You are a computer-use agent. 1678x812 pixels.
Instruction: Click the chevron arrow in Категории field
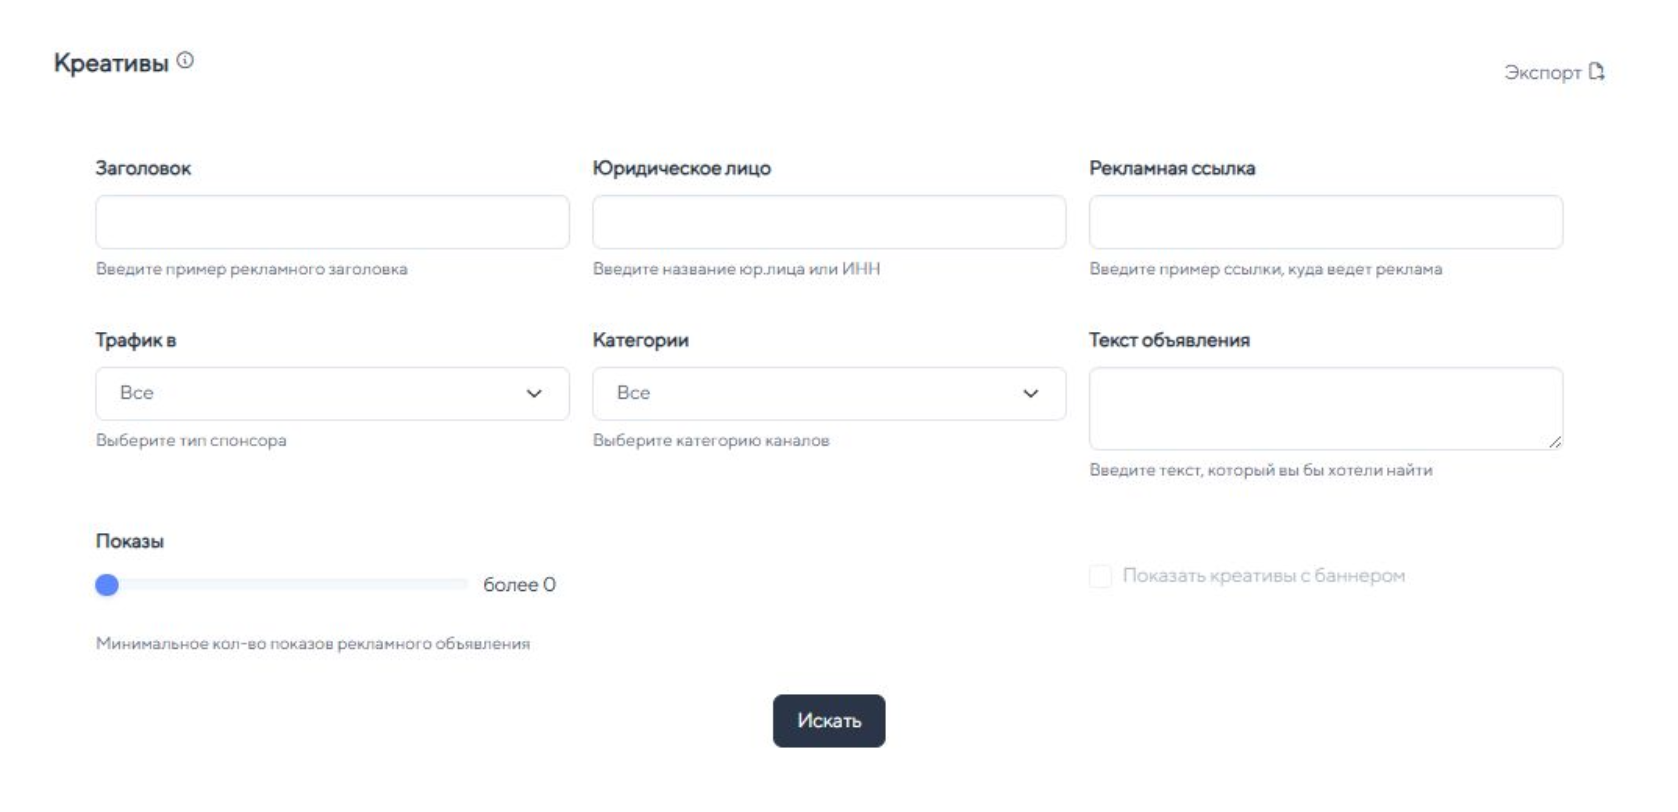pos(1030,394)
